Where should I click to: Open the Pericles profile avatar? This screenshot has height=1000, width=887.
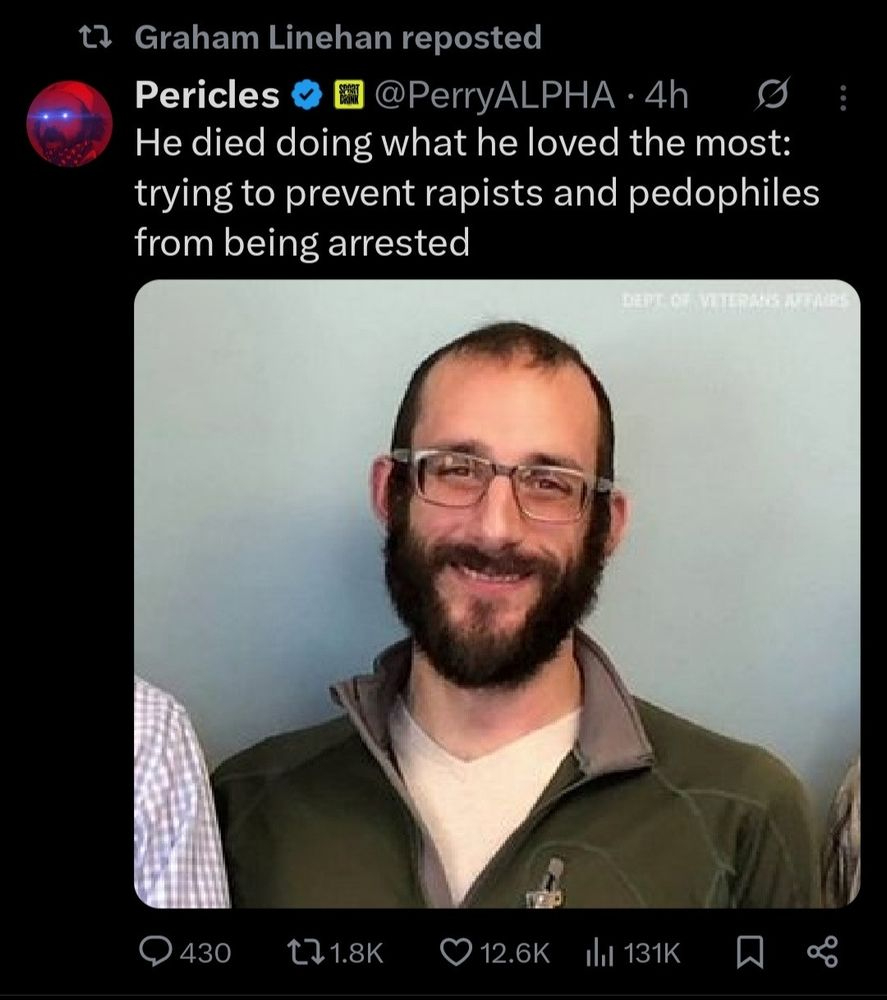70,124
